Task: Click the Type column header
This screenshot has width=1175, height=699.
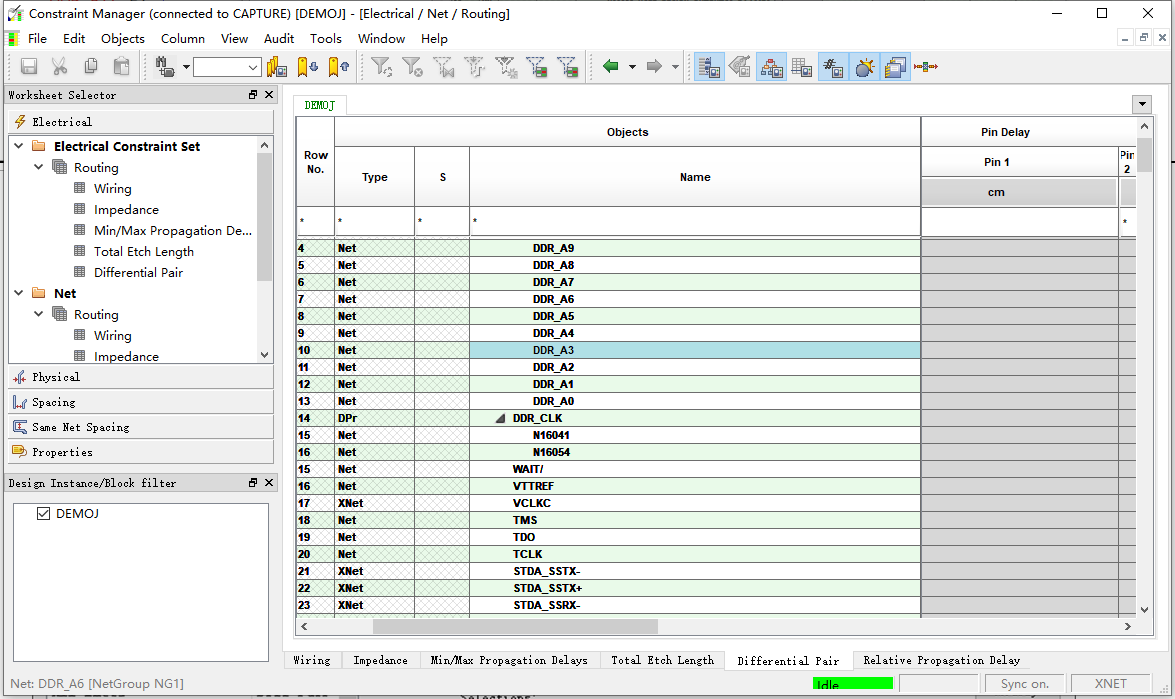Action: coord(375,177)
